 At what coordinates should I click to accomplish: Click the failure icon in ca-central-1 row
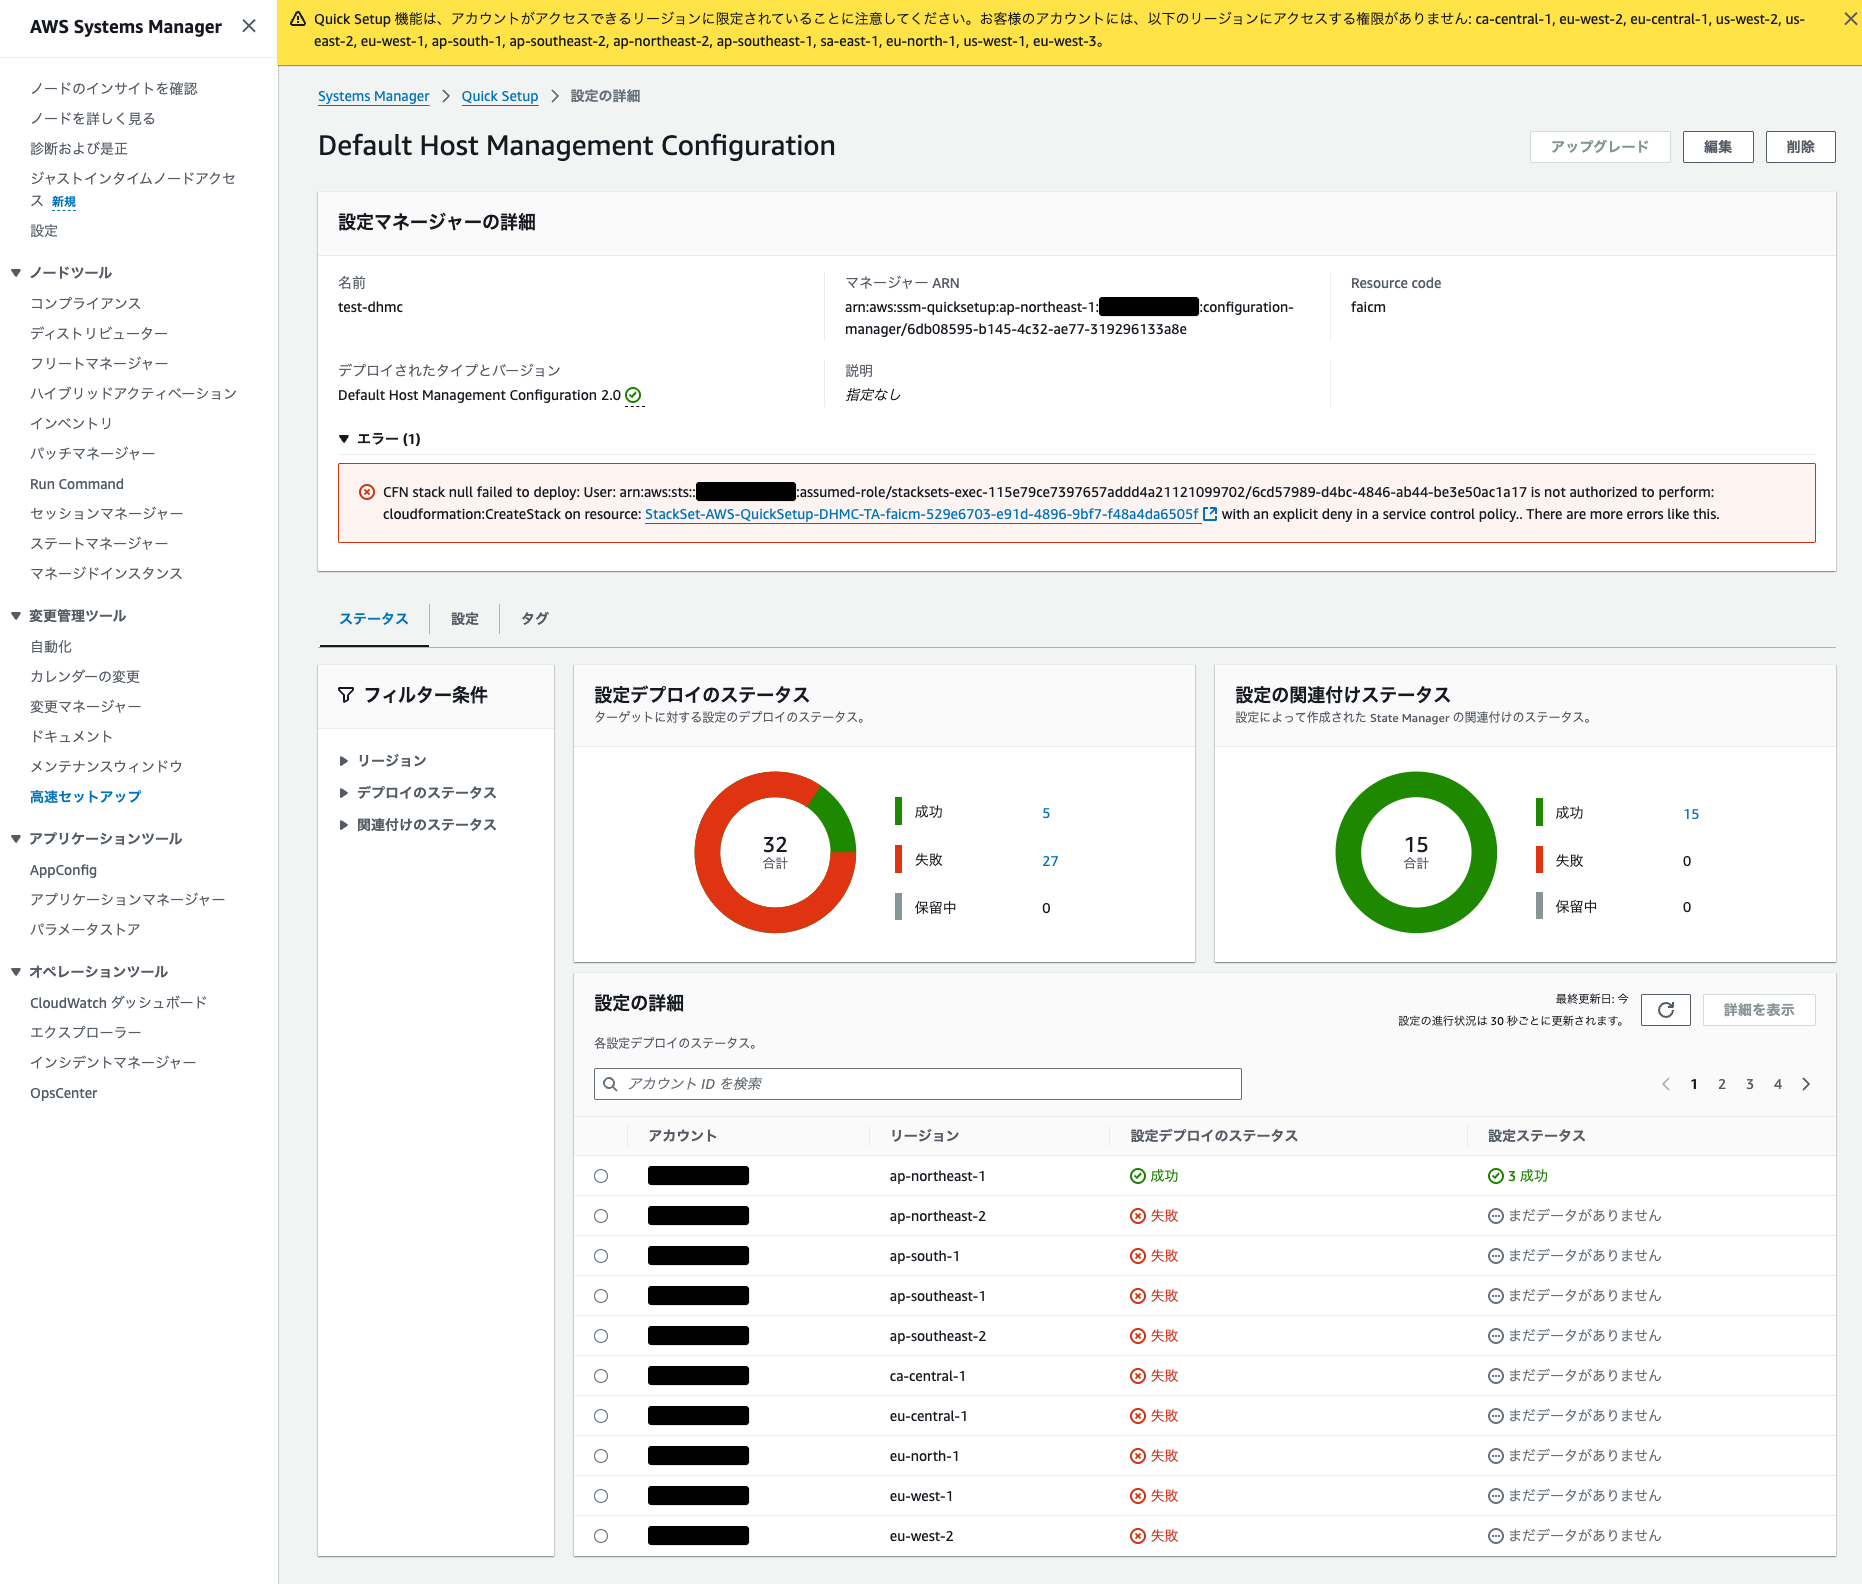click(1138, 1376)
